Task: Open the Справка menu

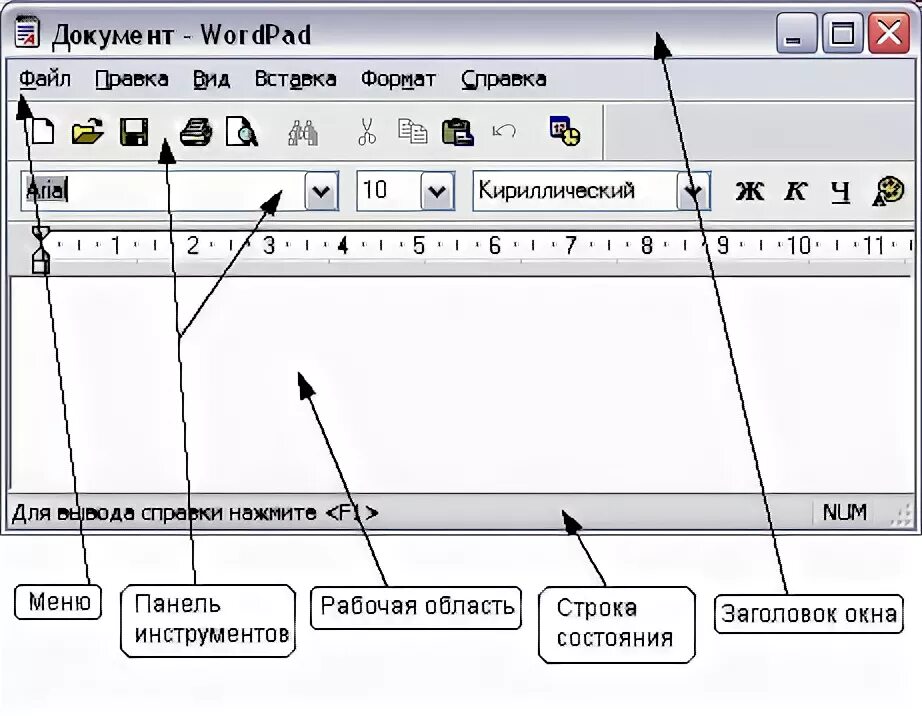Action: point(503,79)
